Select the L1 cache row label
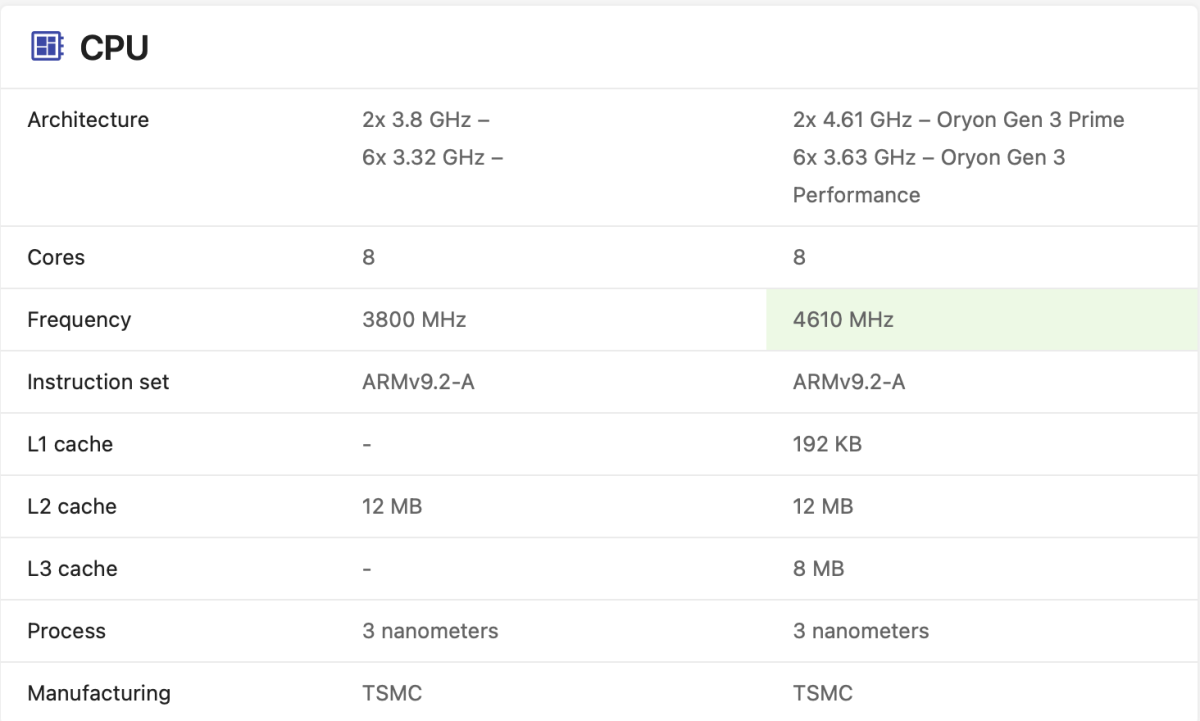The height and width of the screenshot is (721, 1200). click(70, 444)
